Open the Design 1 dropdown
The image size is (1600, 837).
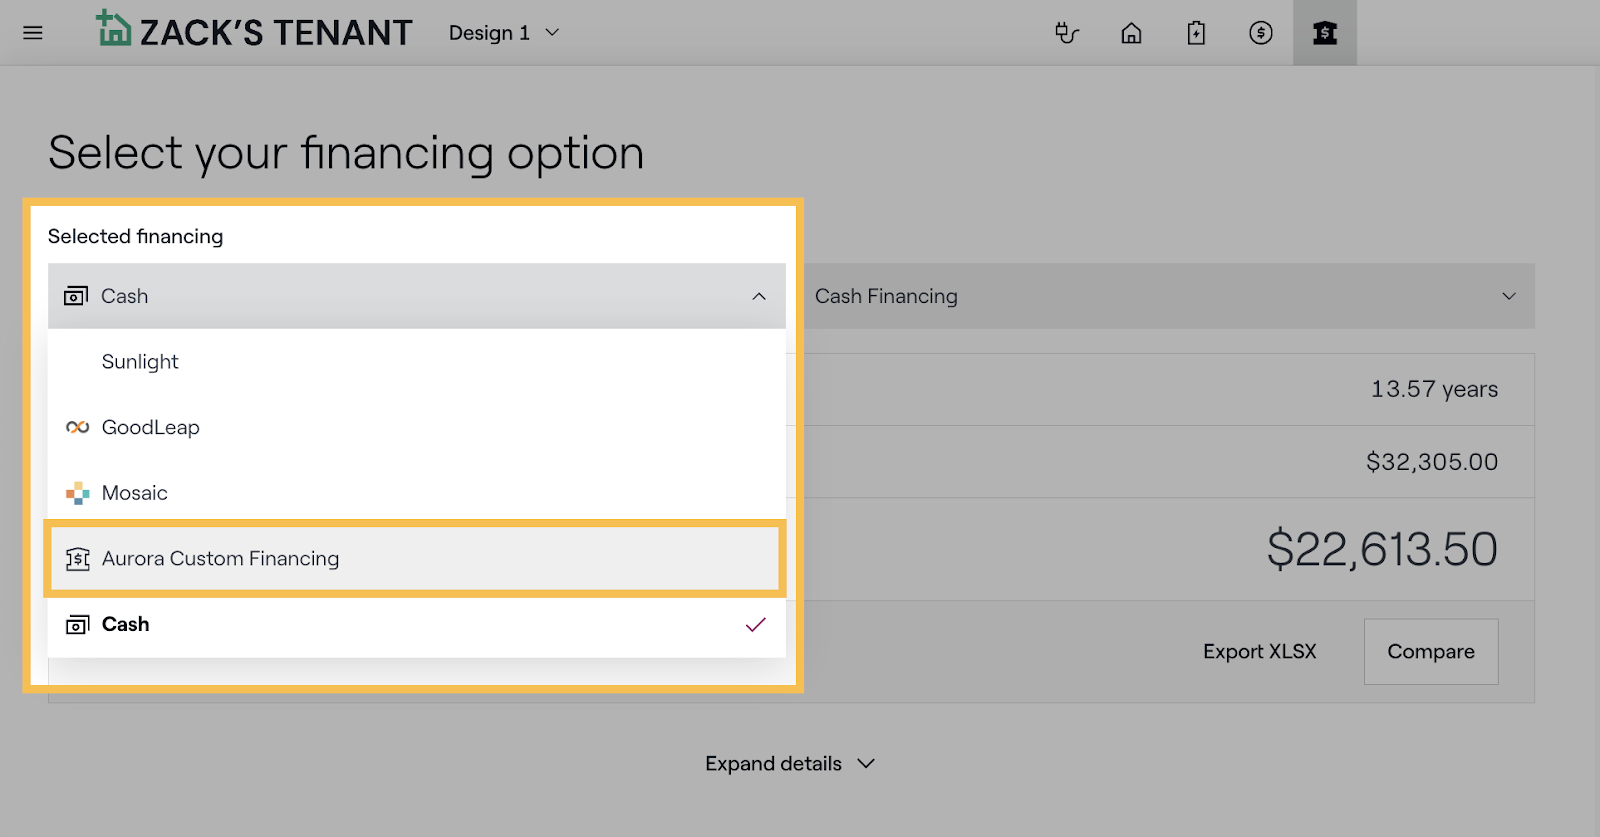[x=503, y=33]
